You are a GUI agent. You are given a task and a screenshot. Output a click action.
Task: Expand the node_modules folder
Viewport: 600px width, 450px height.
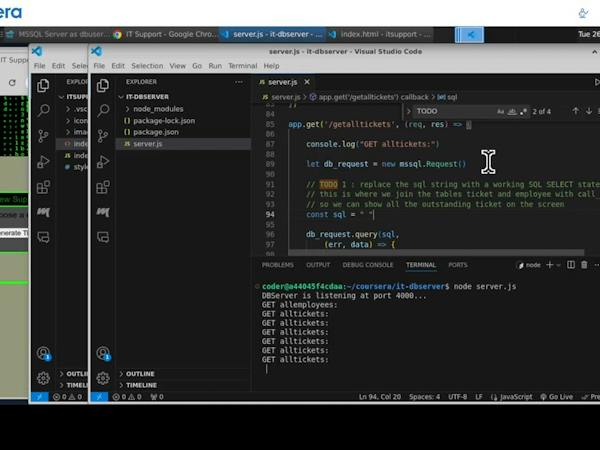(158, 109)
